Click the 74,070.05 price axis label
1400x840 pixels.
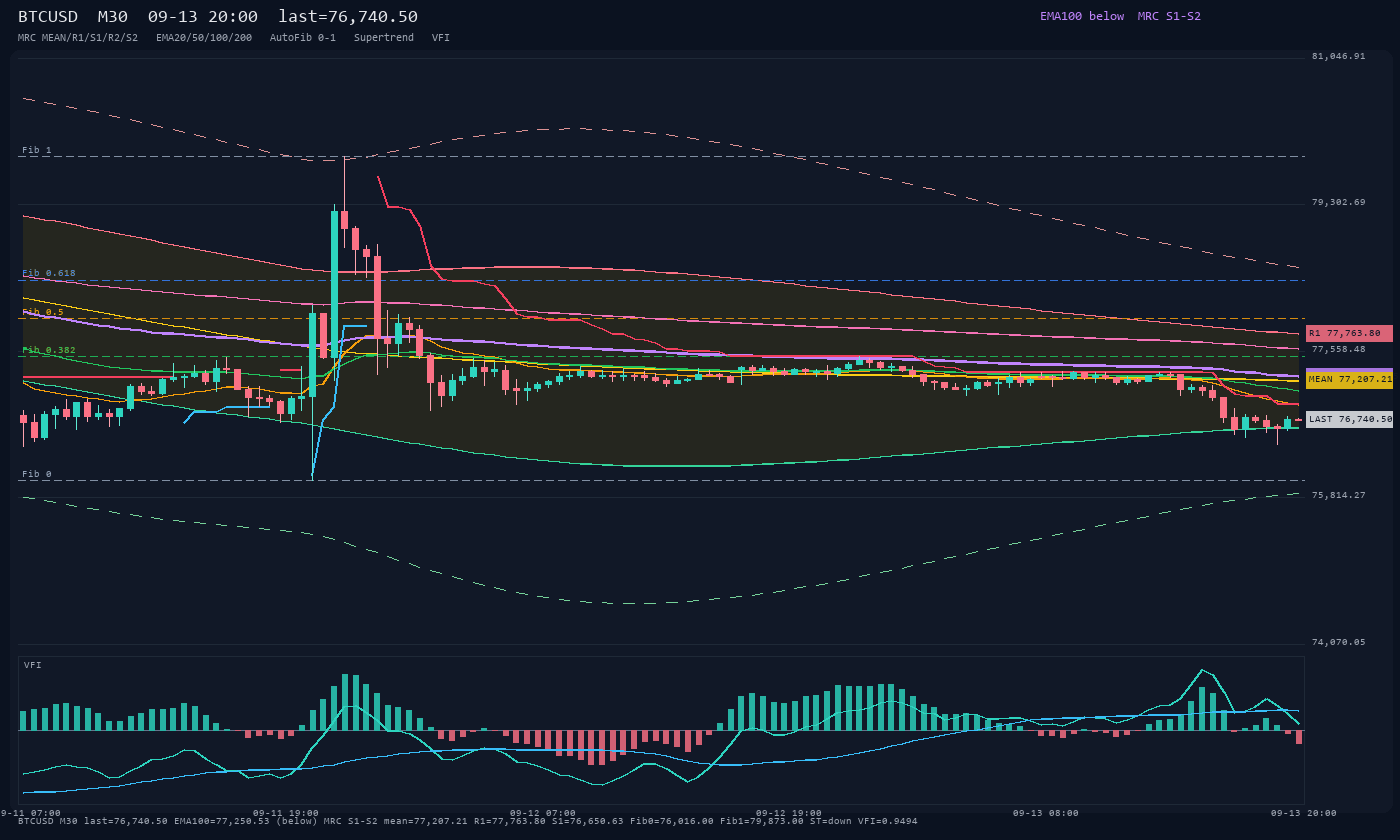coord(1338,643)
